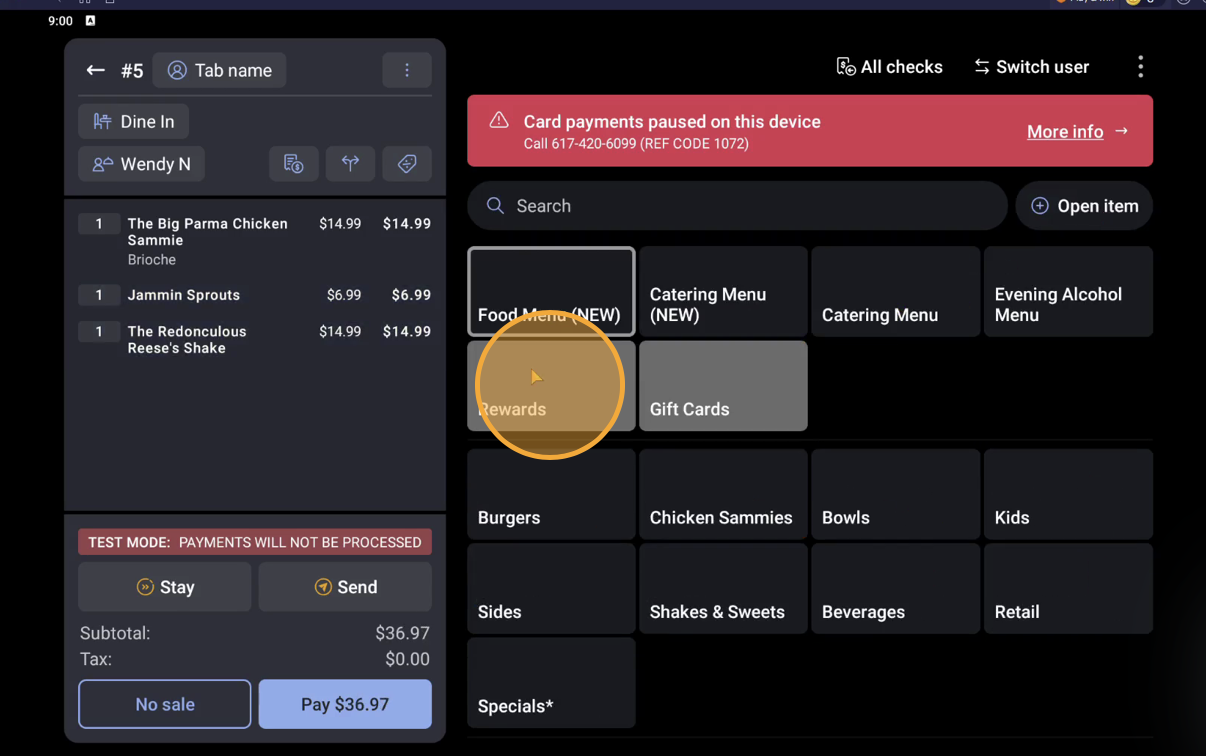The image size is (1206, 756).
Task: Click the Tax $0.00 amount
Action: tap(407, 659)
